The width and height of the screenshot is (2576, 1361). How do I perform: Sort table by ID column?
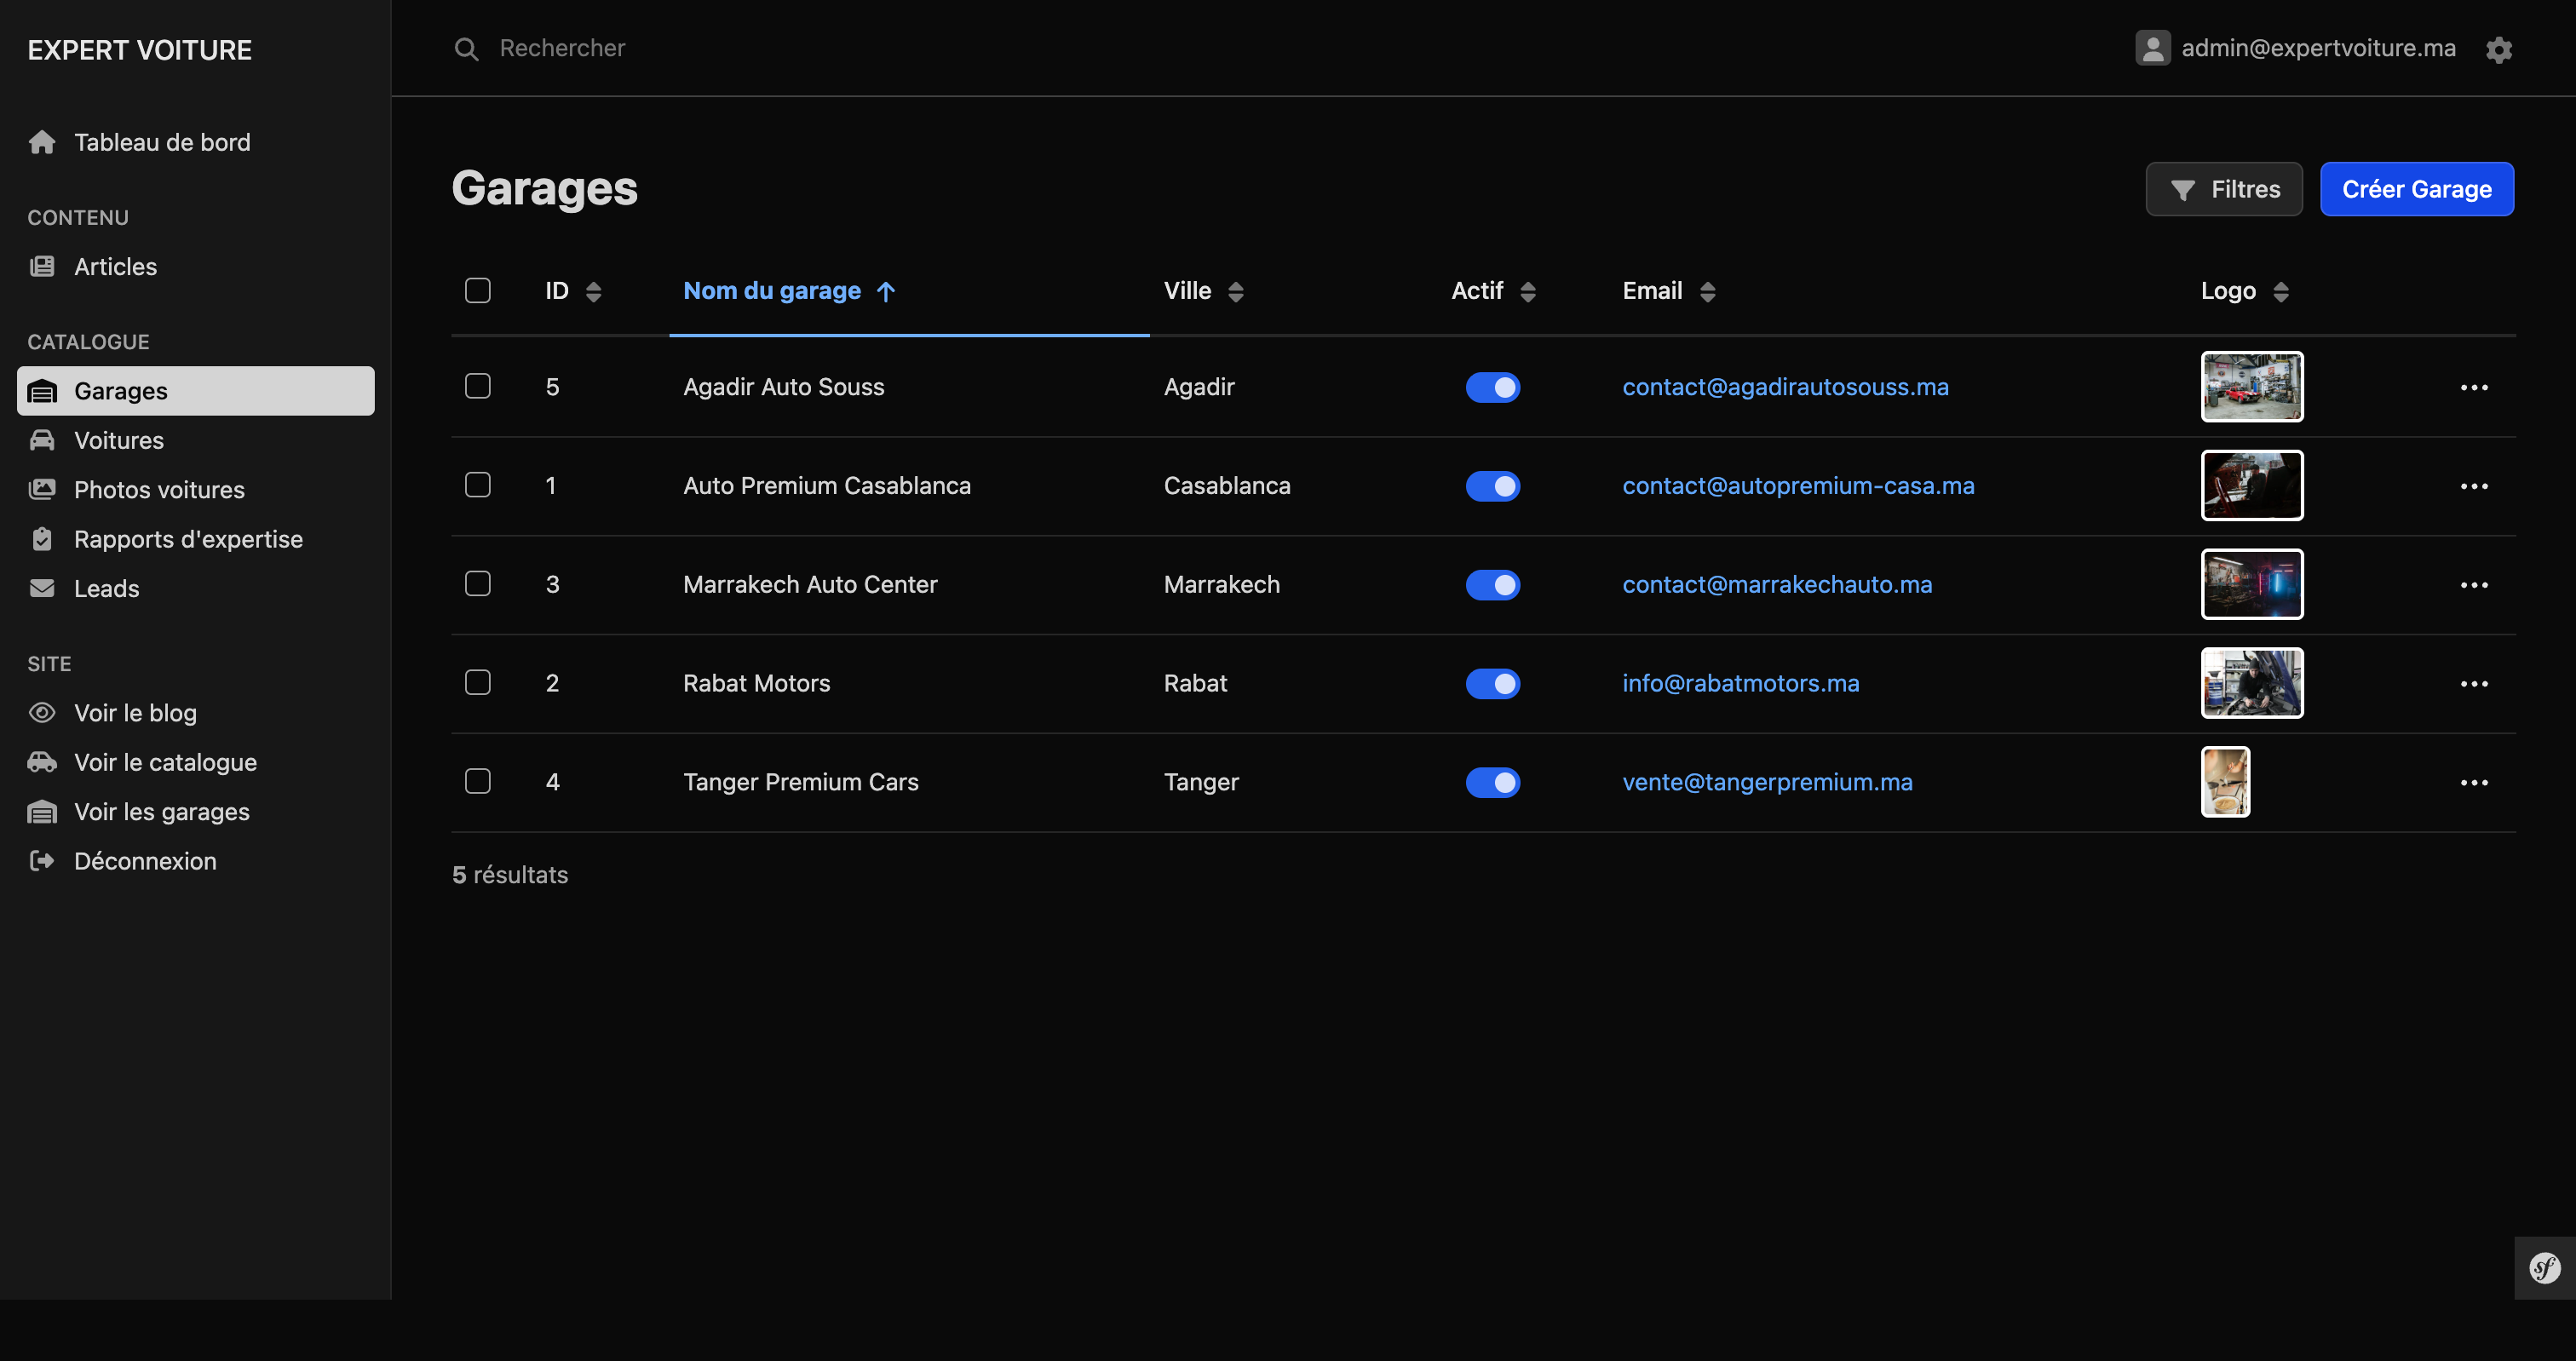573,291
